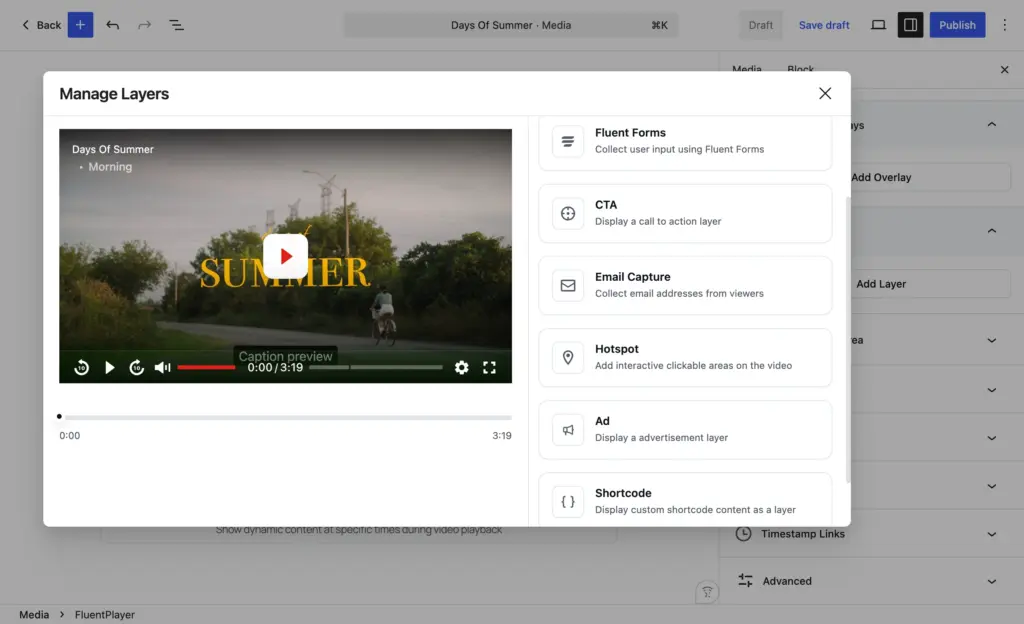This screenshot has width=1024, height=624.
Task: Click the Timestamp Links clock icon
Action: coord(743,534)
